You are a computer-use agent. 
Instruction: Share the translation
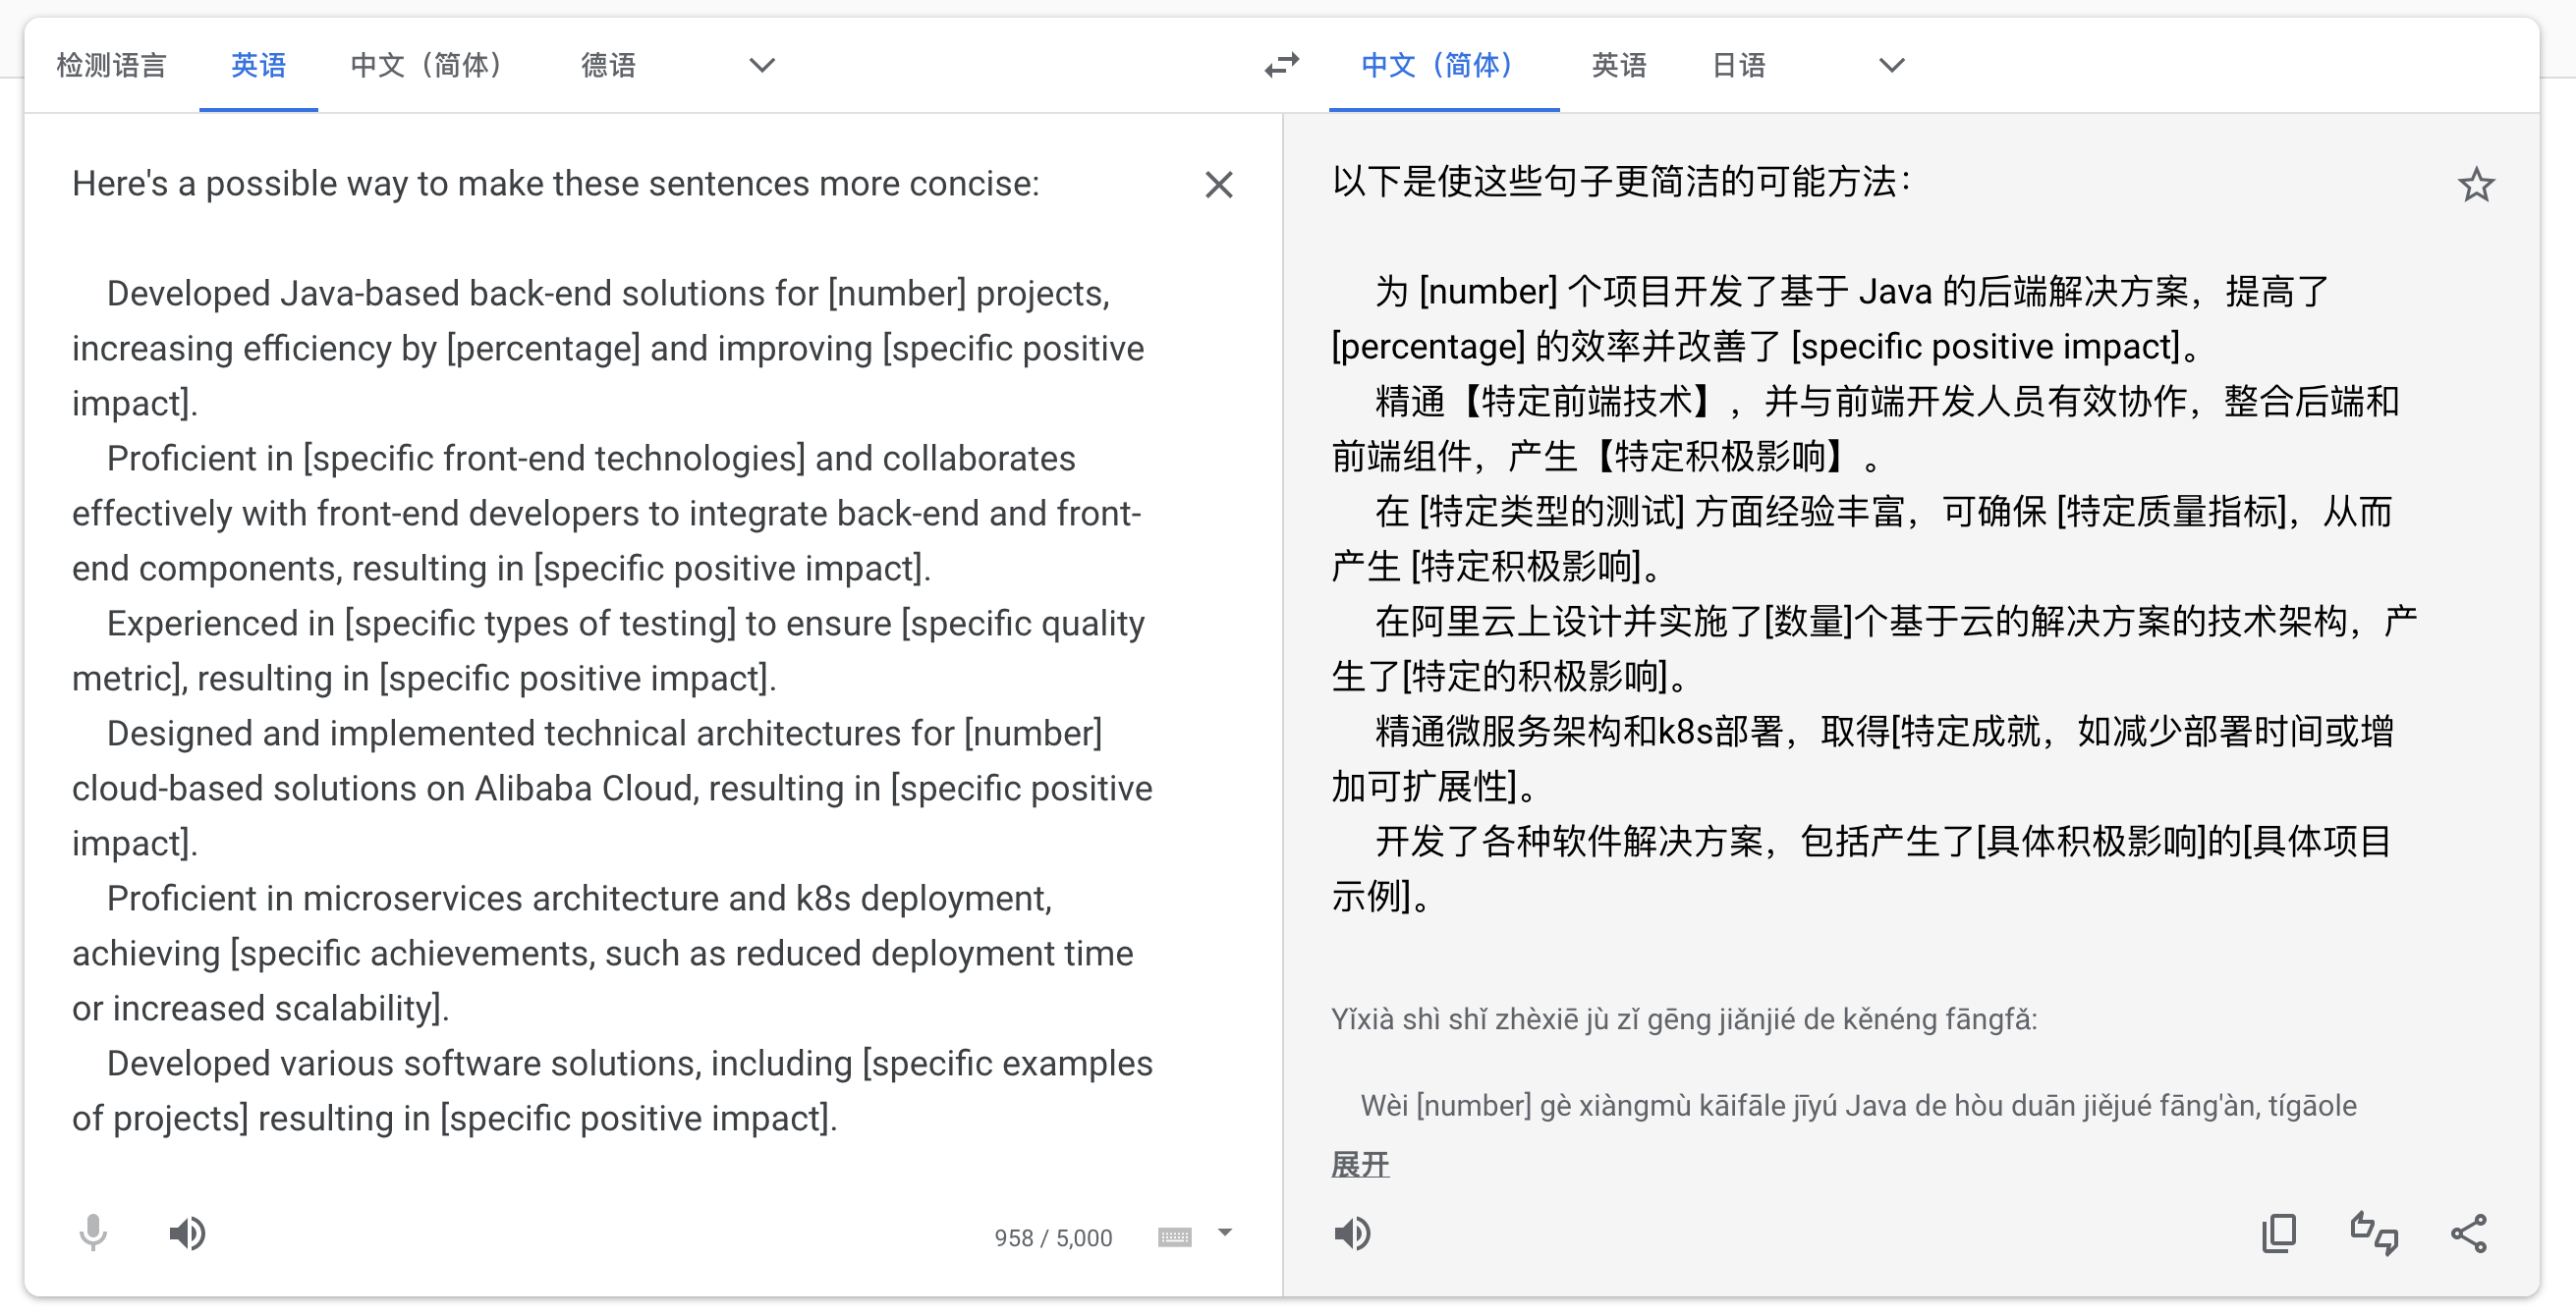[2468, 1233]
